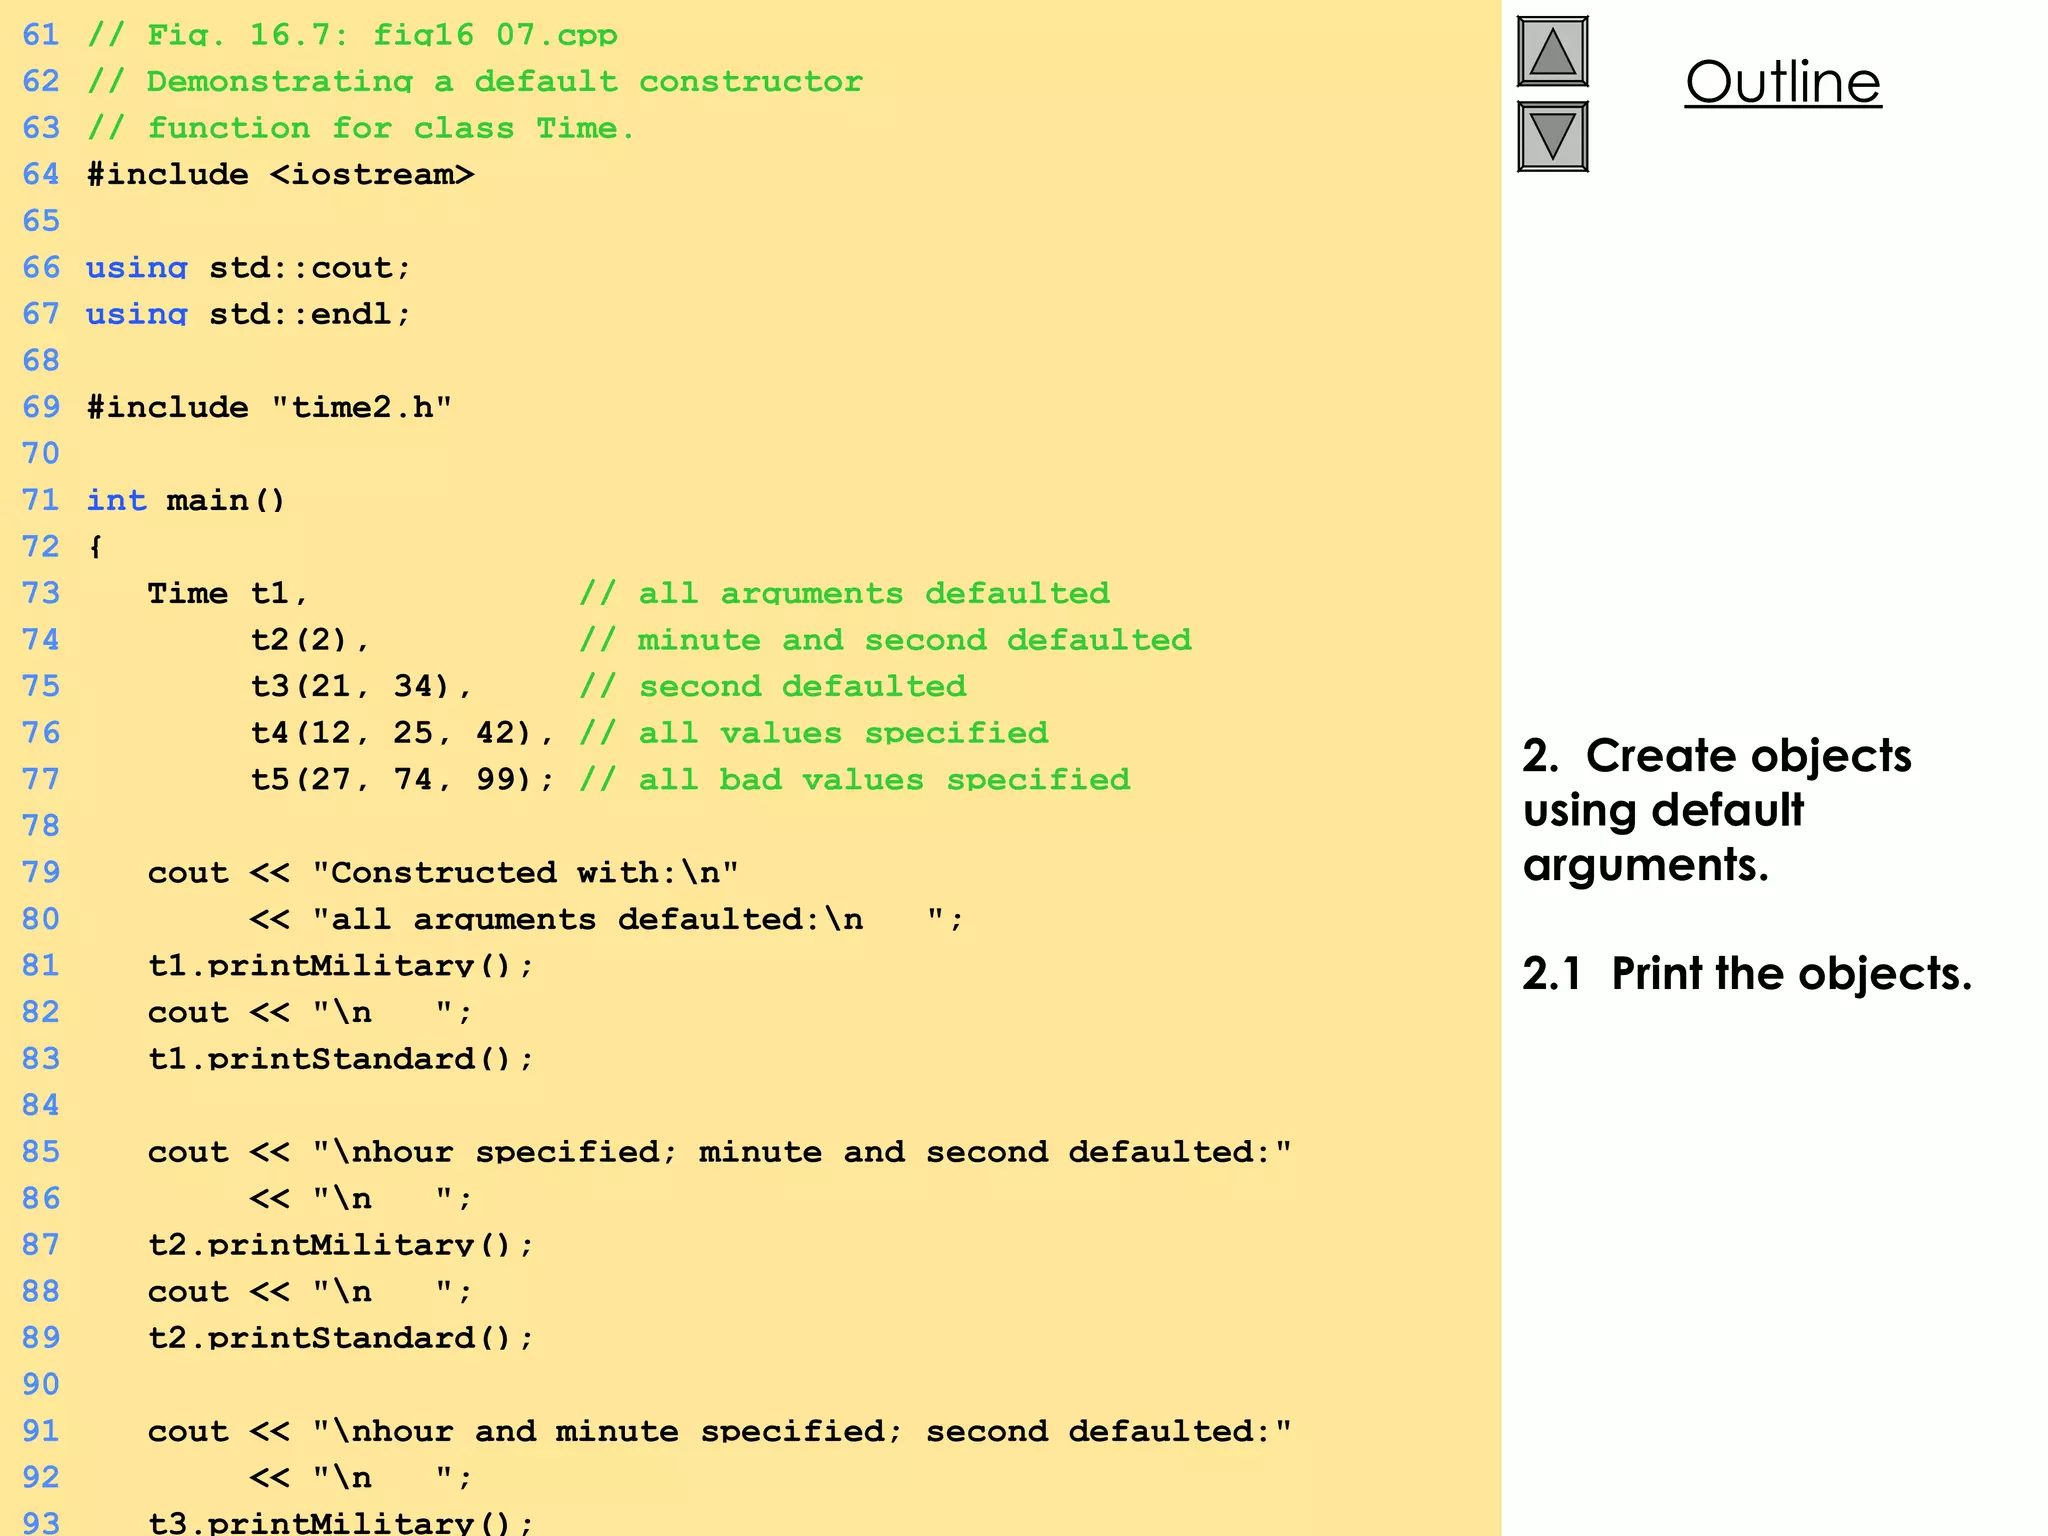Click comment '// minute and second defaulted'
The height and width of the screenshot is (1536, 2048).
pos(886,640)
